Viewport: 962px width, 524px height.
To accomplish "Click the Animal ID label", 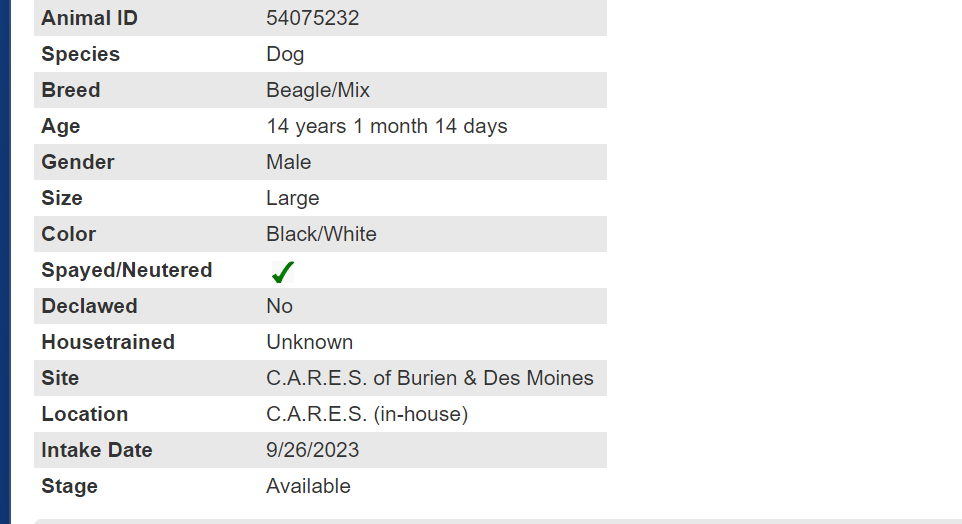I will pyautogui.click(x=89, y=18).
